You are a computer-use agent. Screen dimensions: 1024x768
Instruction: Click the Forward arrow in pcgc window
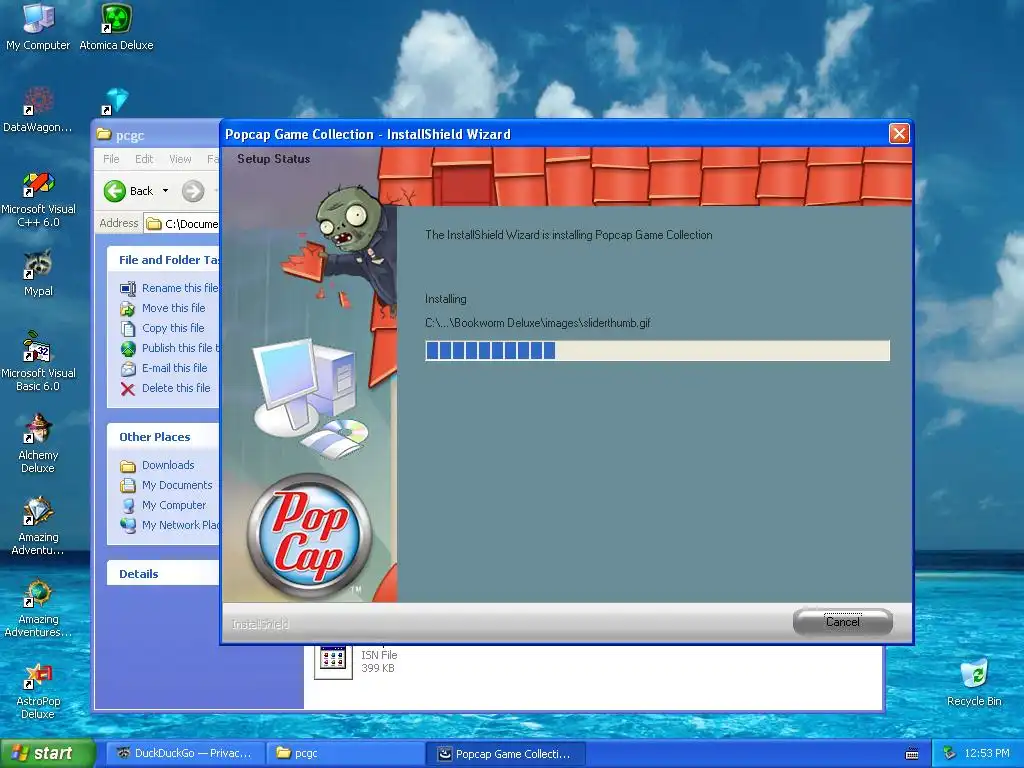[193, 191]
